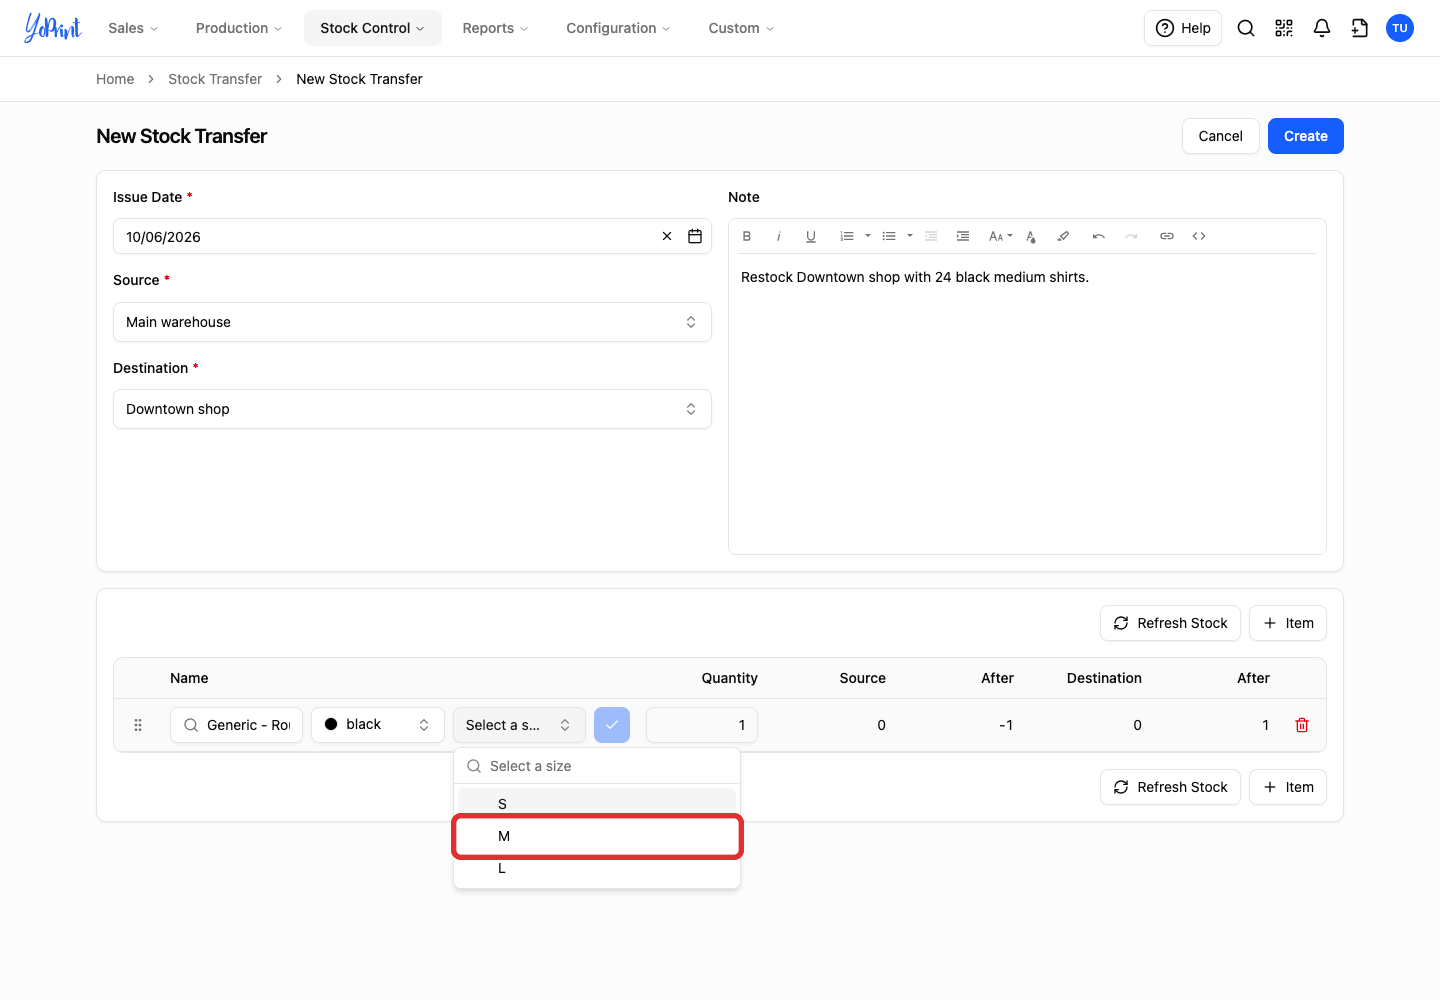Click the lower Refresh Stock button
This screenshot has height=1000, width=1440.
coord(1170,787)
